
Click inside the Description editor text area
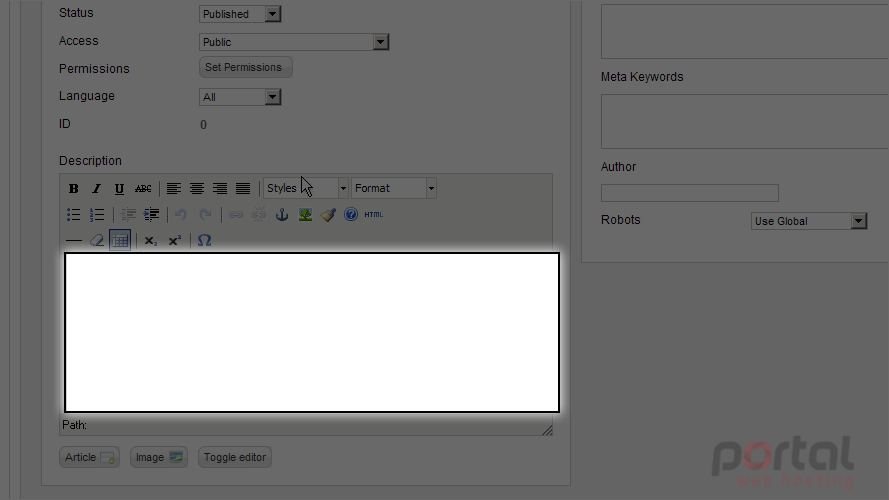tap(312, 333)
